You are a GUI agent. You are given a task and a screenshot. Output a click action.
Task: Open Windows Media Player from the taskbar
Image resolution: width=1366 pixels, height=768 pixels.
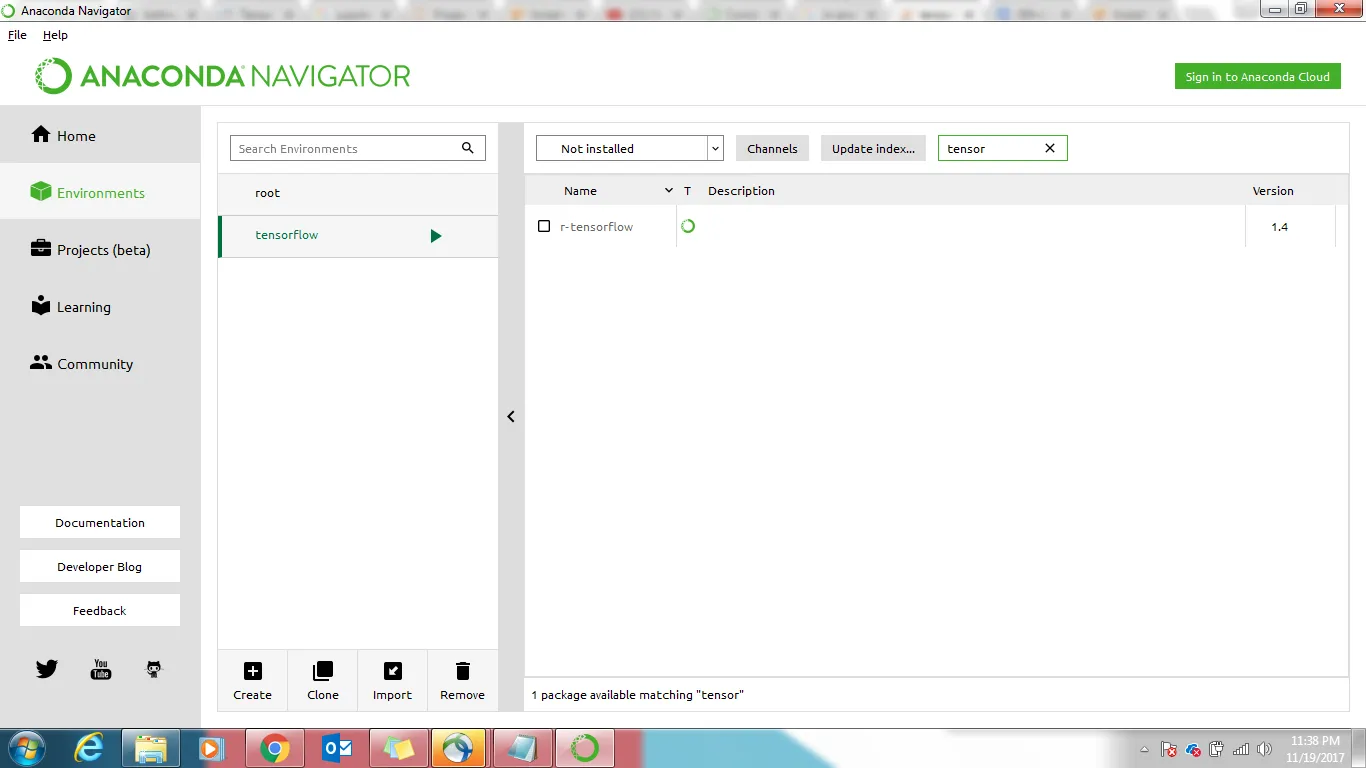coord(211,748)
